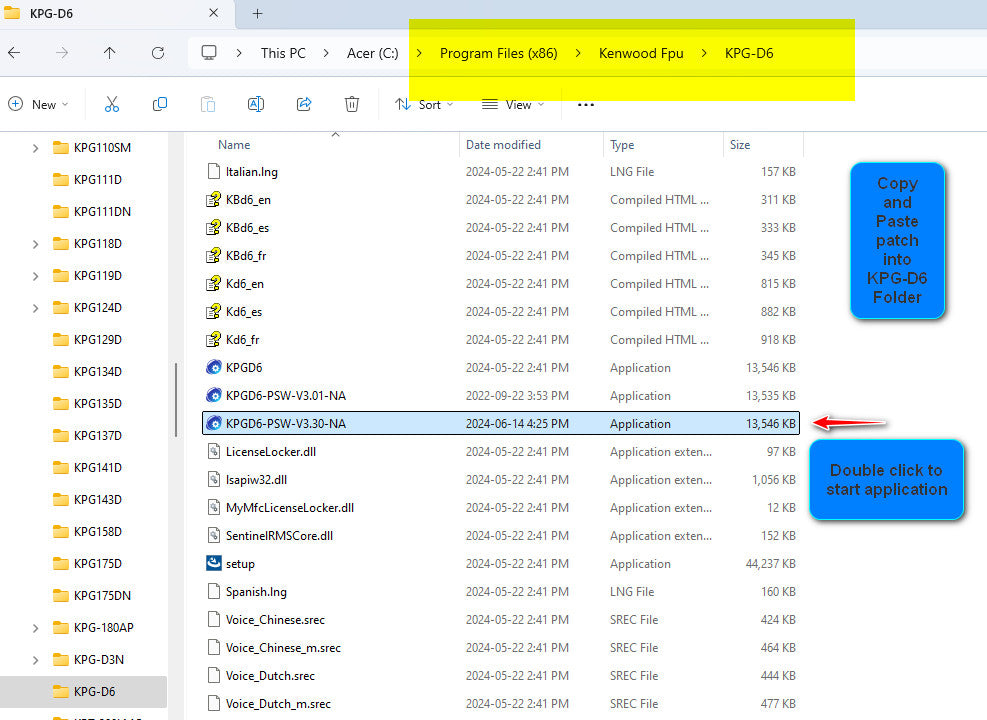
Task: Go back using the back arrow
Action: coord(14,53)
